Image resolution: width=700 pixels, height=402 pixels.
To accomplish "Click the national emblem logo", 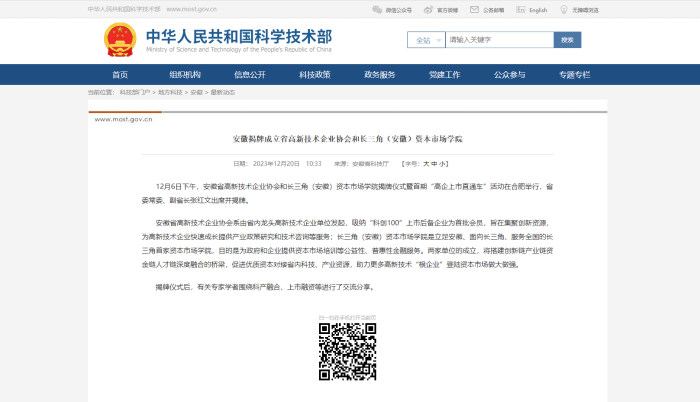I will [120, 39].
